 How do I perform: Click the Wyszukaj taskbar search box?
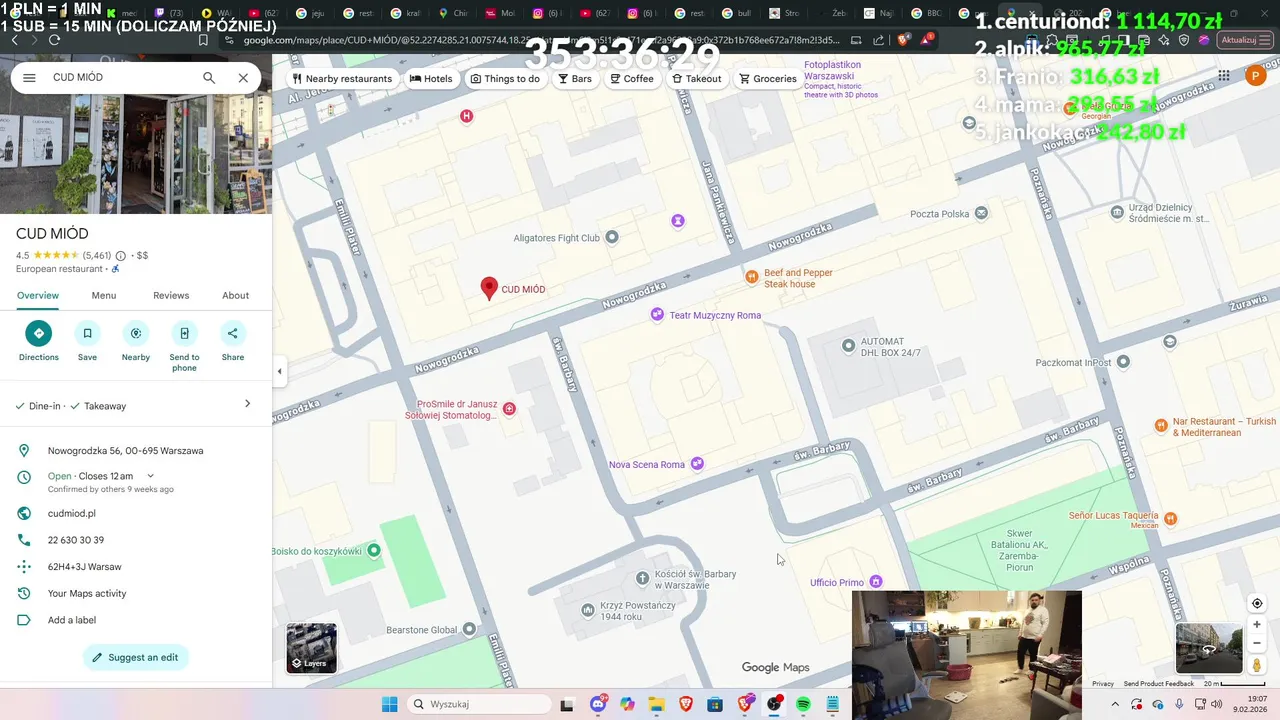click(x=478, y=704)
